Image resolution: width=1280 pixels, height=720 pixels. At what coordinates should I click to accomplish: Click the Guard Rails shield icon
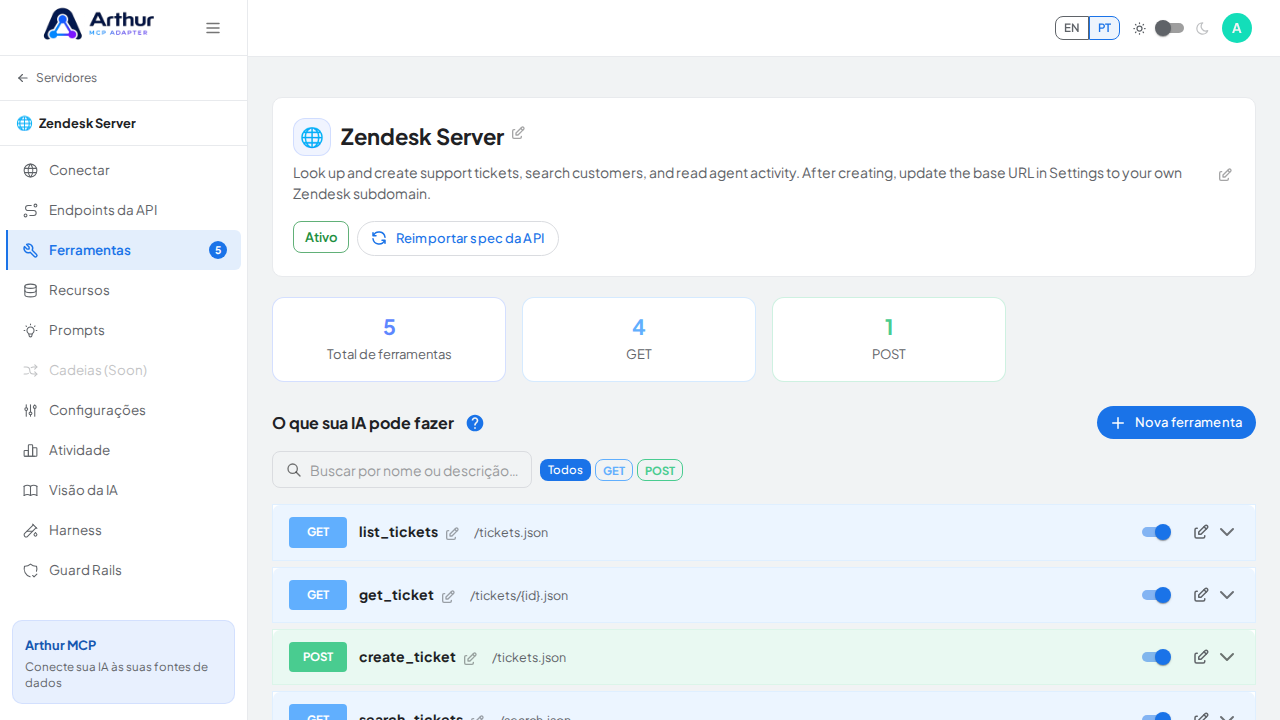click(x=31, y=571)
